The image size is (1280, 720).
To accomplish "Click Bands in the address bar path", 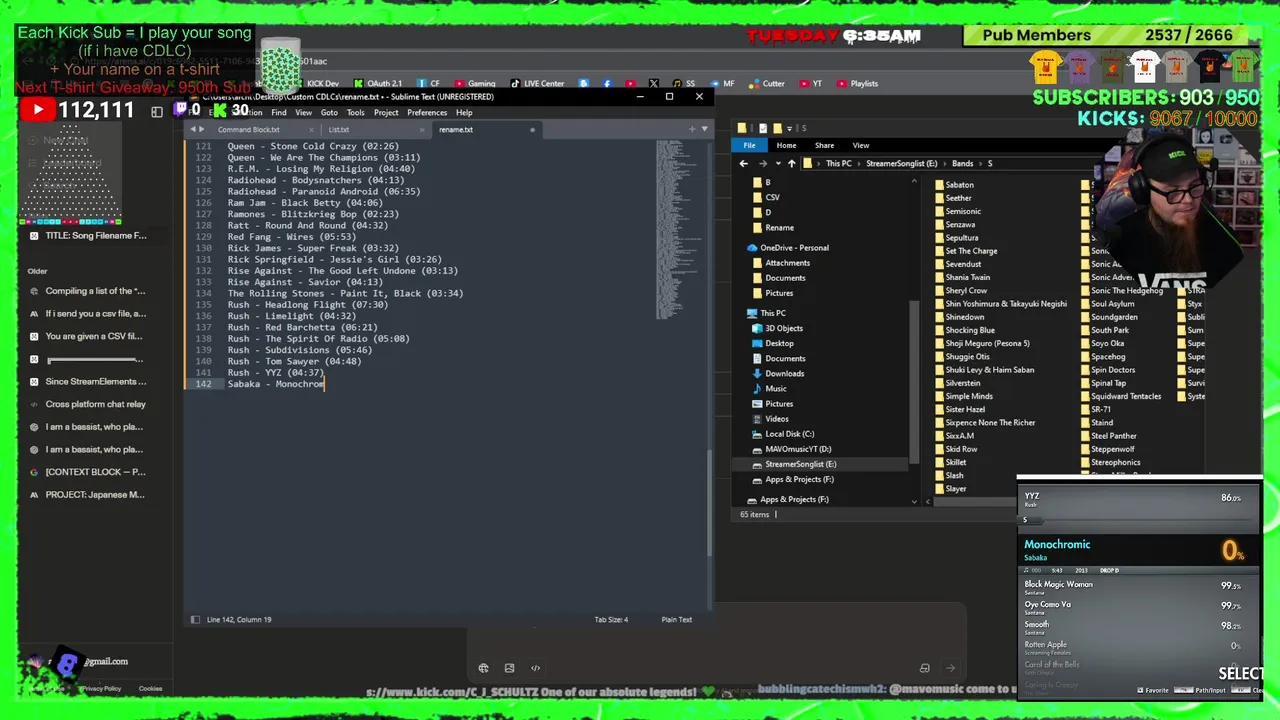I will point(963,163).
